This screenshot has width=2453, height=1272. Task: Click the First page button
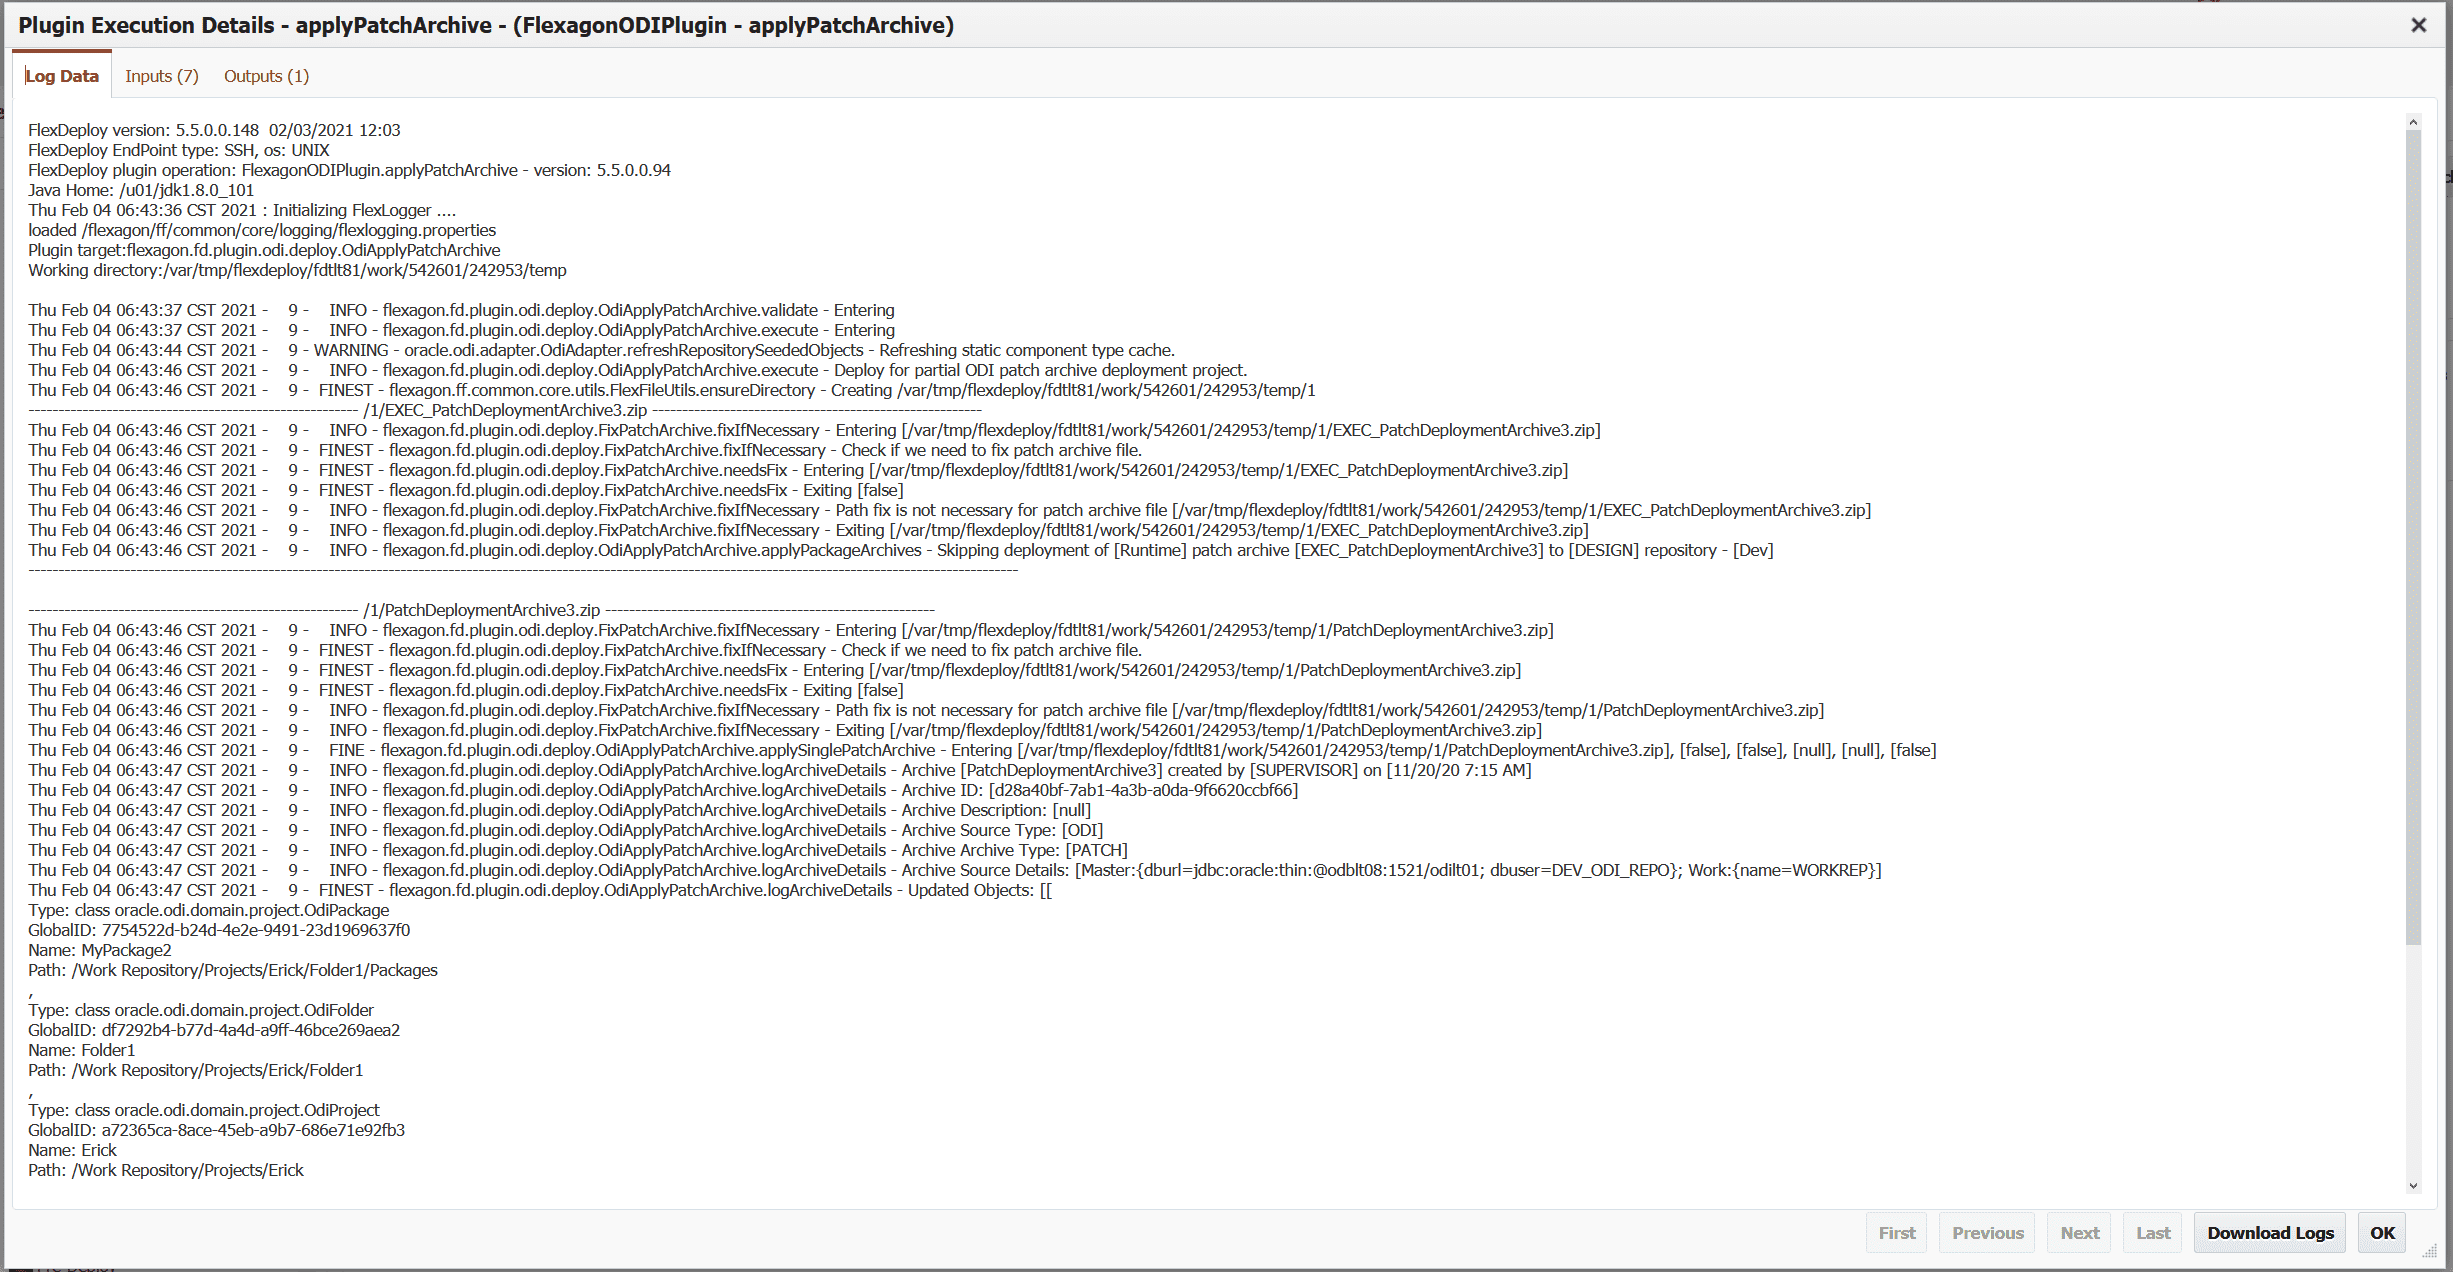(1897, 1233)
